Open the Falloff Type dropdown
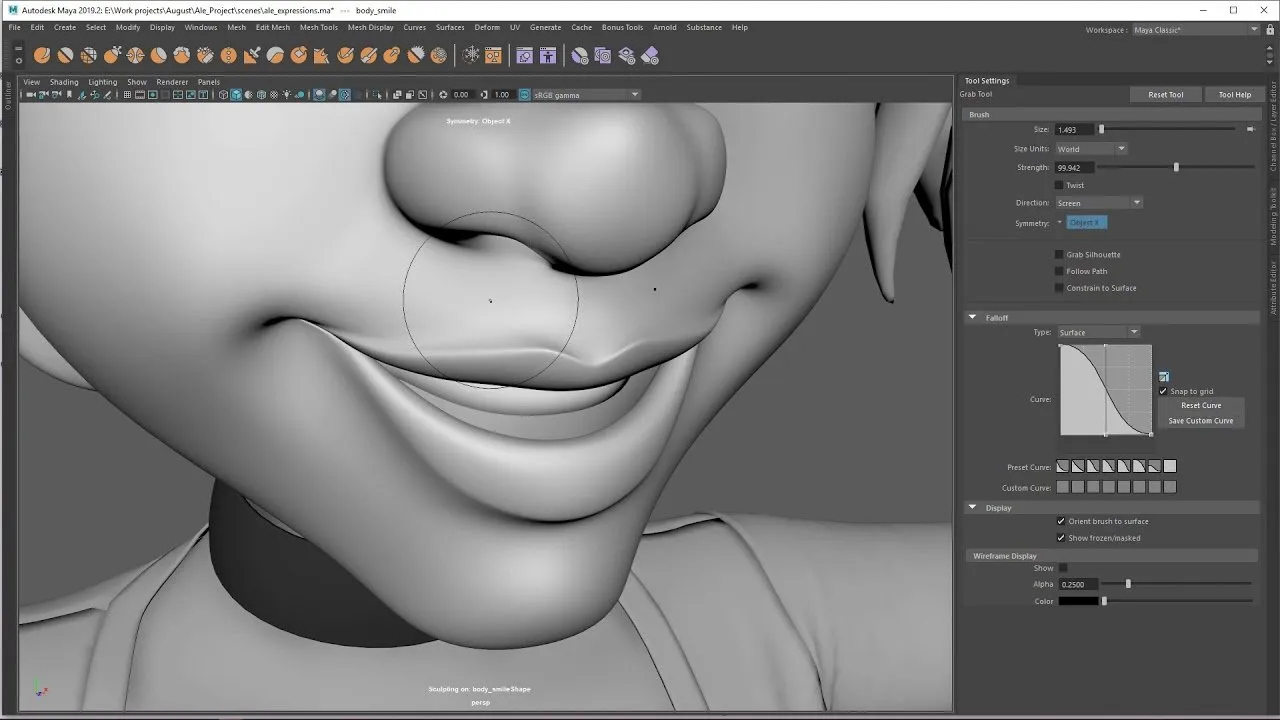This screenshot has height=720, width=1280. point(1098,332)
